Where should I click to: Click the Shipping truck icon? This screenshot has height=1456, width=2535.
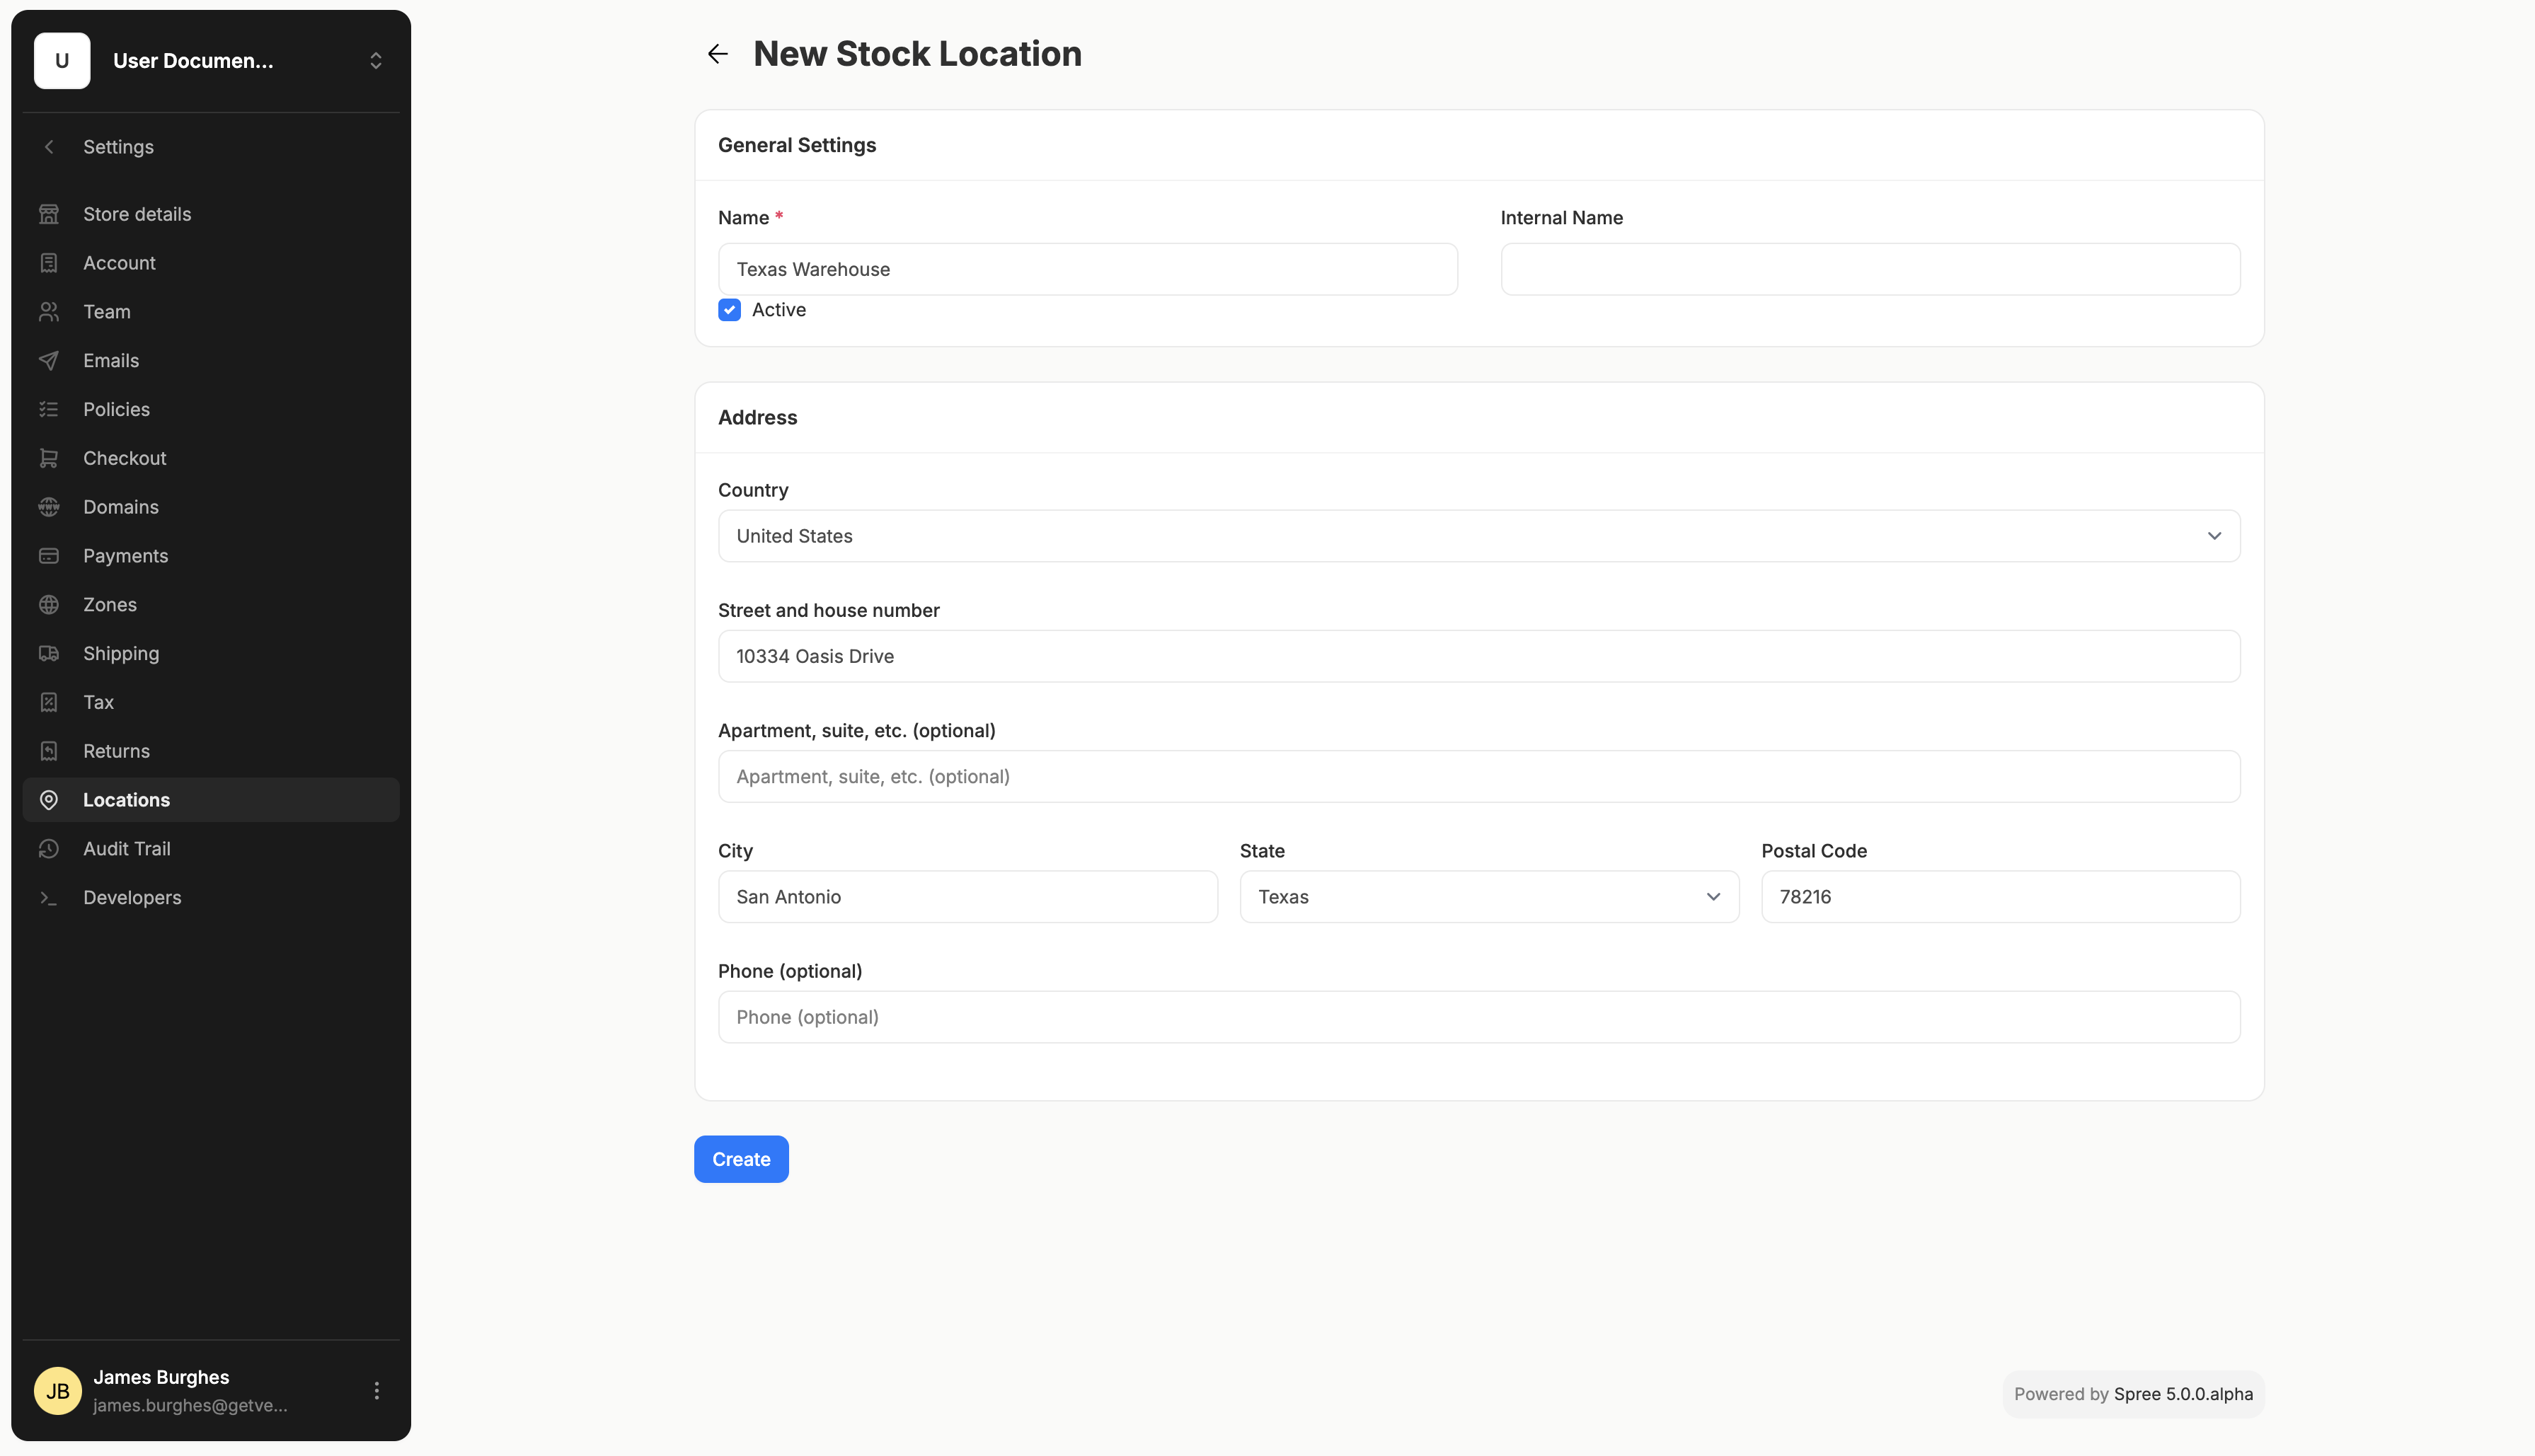coord(49,654)
